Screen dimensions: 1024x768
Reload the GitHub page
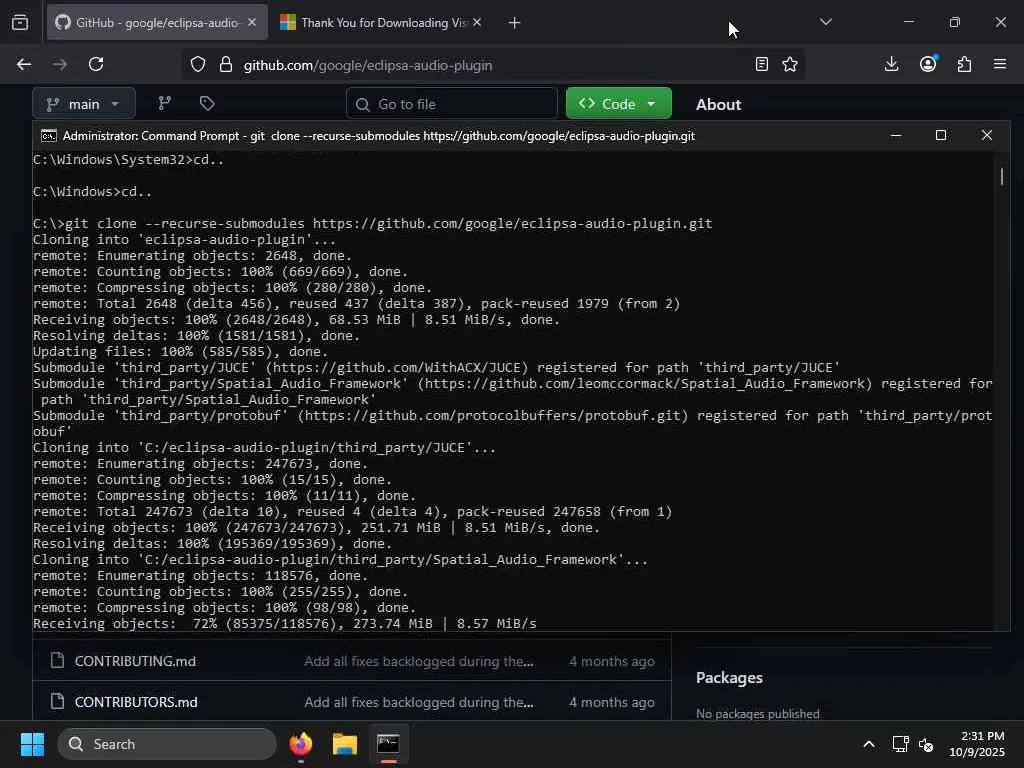96,64
